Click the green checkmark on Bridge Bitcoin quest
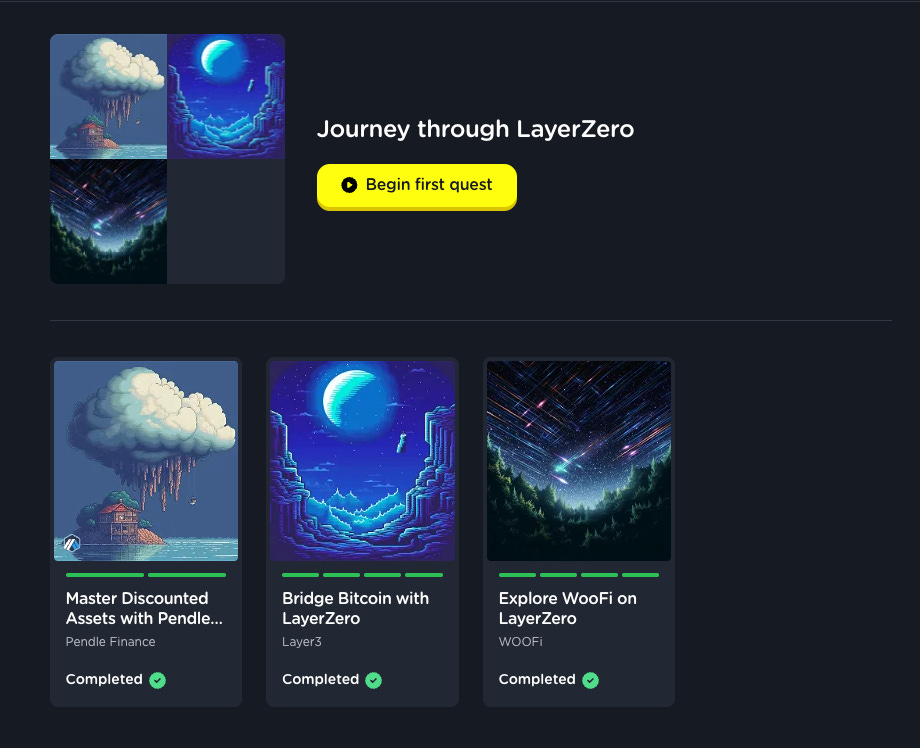The width and height of the screenshot is (920, 748). [x=373, y=680]
